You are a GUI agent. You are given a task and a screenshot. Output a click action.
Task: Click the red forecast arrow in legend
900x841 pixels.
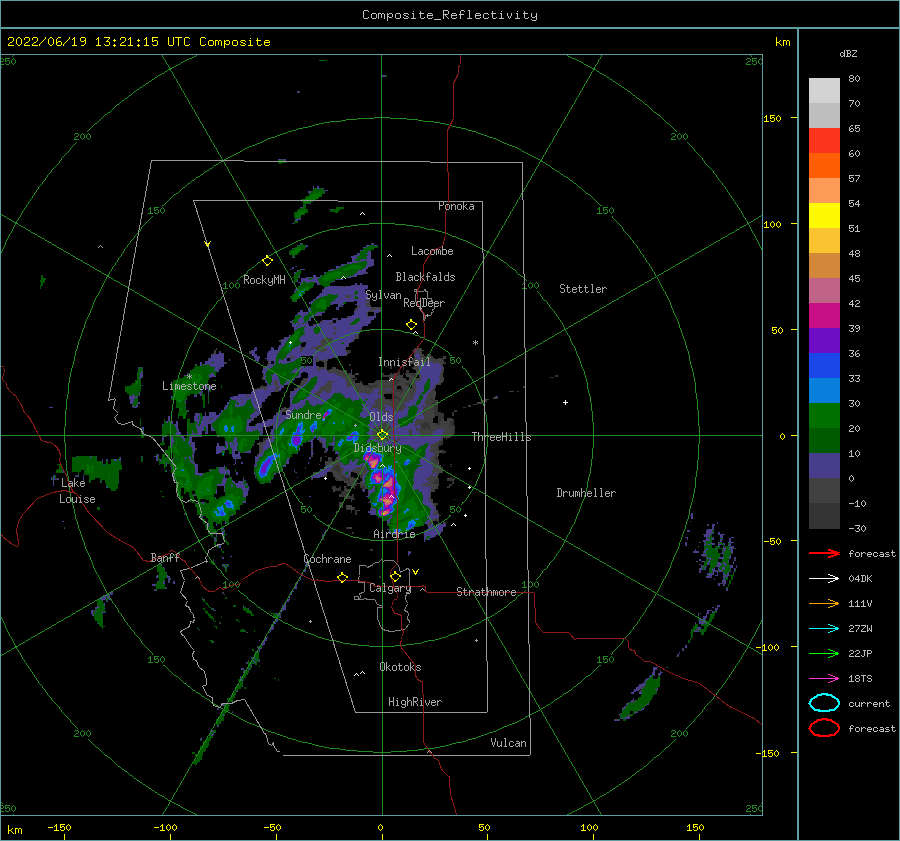click(824, 553)
